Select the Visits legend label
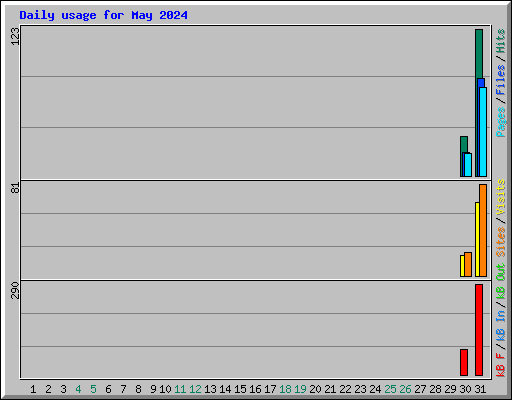This screenshot has width=512, height=400. 501,197
